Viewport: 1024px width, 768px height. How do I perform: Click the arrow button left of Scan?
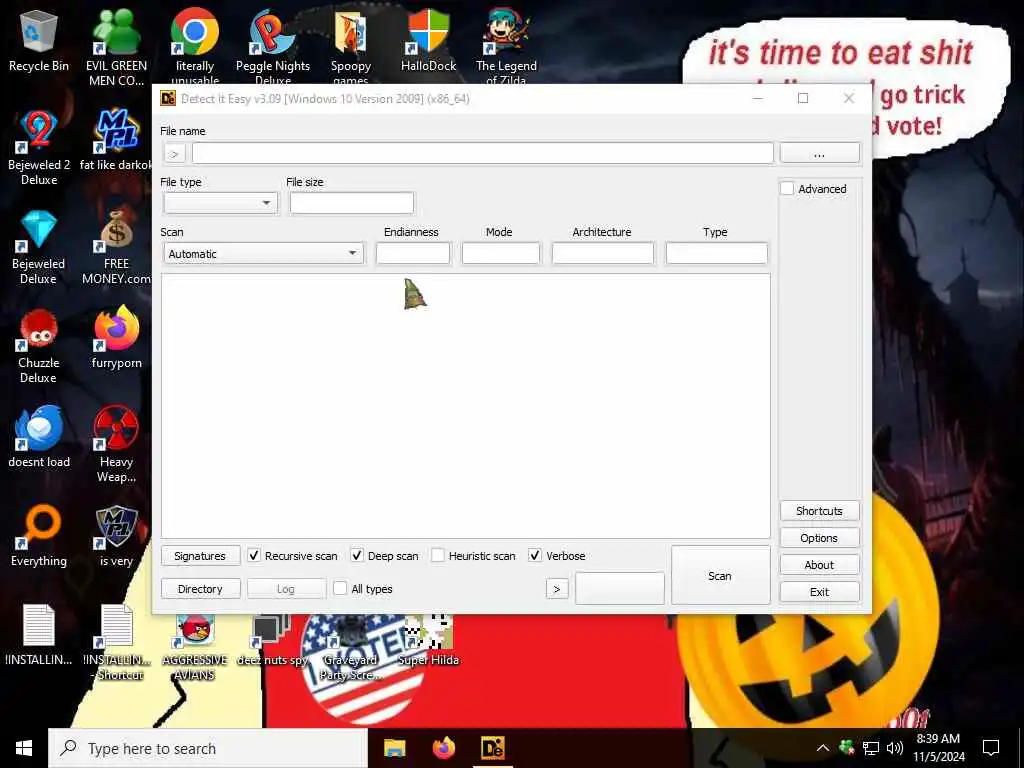(557, 589)
